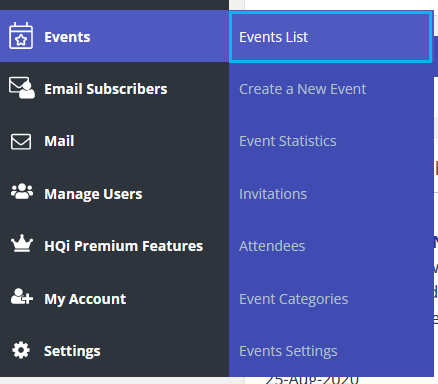Screen dimensions: 438x384
Task: Click the Email Subscribers envelope icon
Action: click(22, 88)
